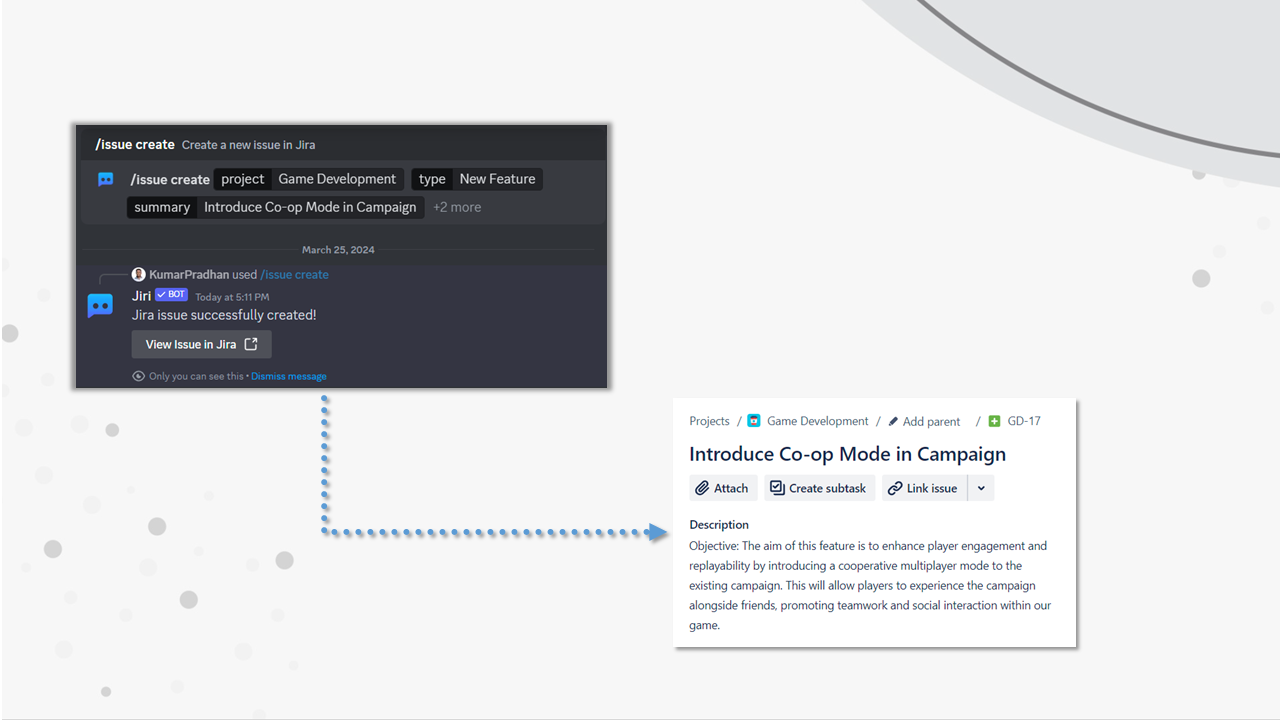1280x720 pixels.
Task: Click the Jiri bot icon beside the command input
Action: [x=105, y=180]
